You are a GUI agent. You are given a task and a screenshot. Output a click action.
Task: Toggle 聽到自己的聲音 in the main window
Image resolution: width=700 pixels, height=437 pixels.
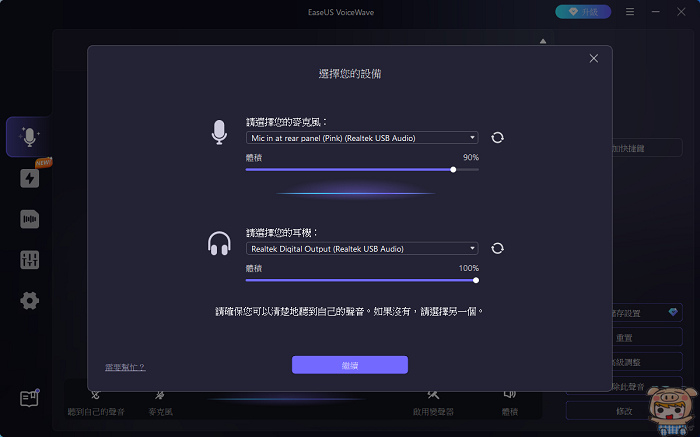pyautogui.click(x=96, y=403)
